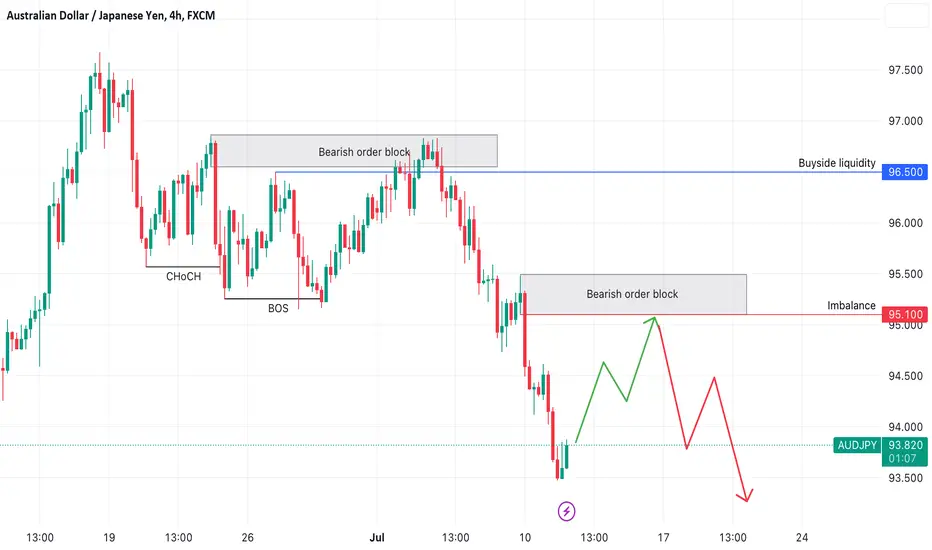The image size is (932, 550).
Task: Select the upper Bearish order block rectangle
Action: tap(354, 151)
